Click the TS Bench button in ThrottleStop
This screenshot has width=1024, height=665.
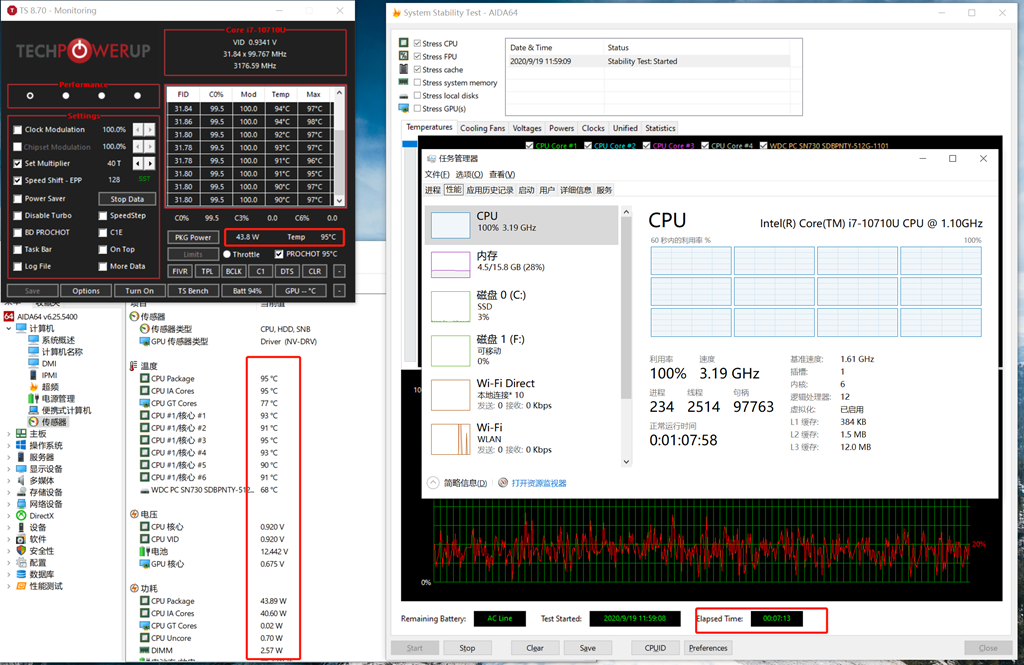[193, 291]
